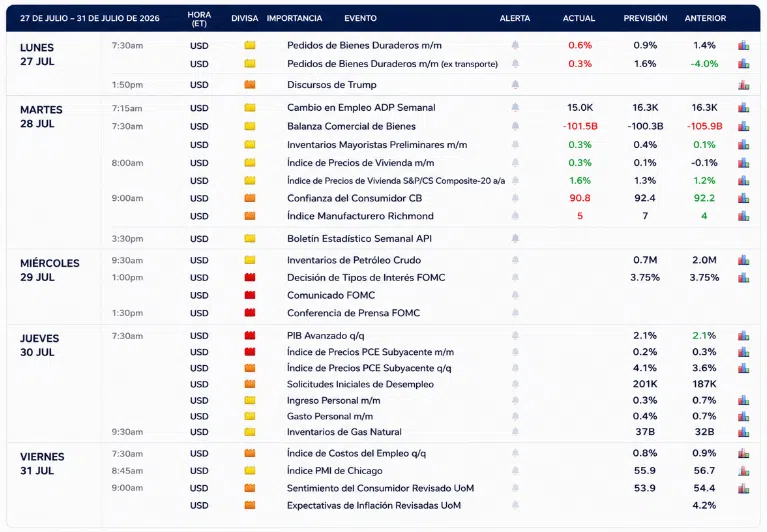The height and width of the screenshot is (532, 767).
Task: Click red importance folder for Índice de Precios PCE Subyacente m/m
Action: pos(250,352)
